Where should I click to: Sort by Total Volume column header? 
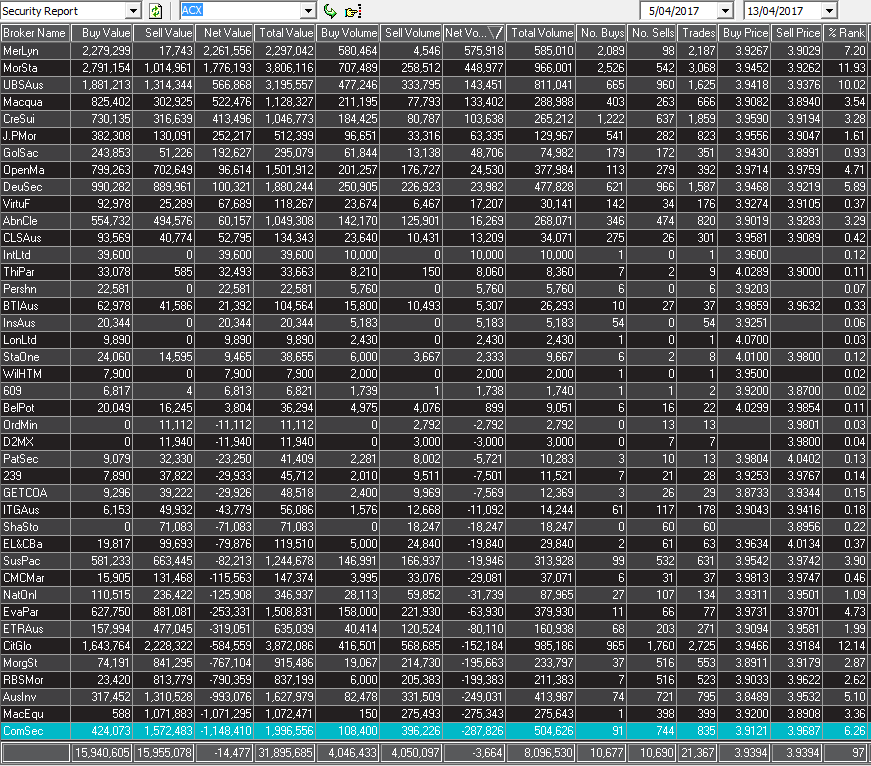point(540,33)
